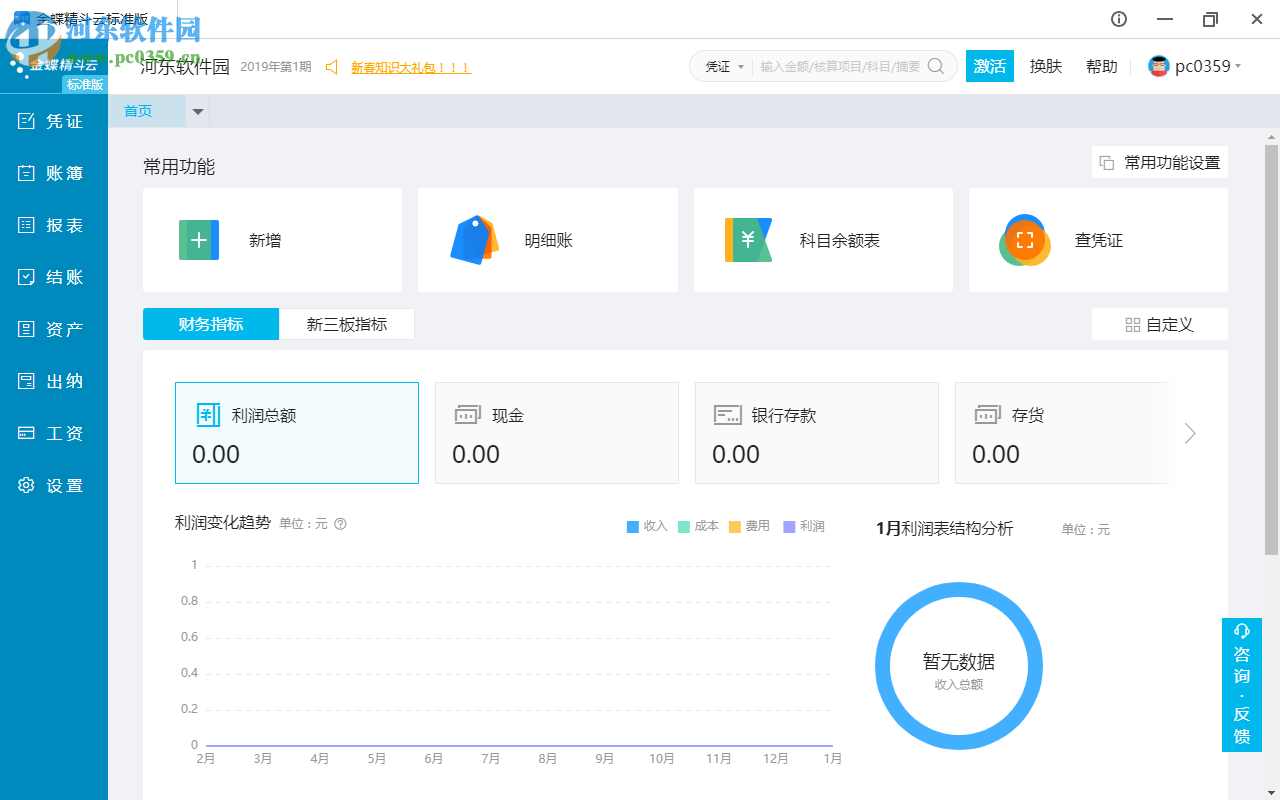Open the tab list arrow next to 首页
1280x800 pixels.
[198, 111]
